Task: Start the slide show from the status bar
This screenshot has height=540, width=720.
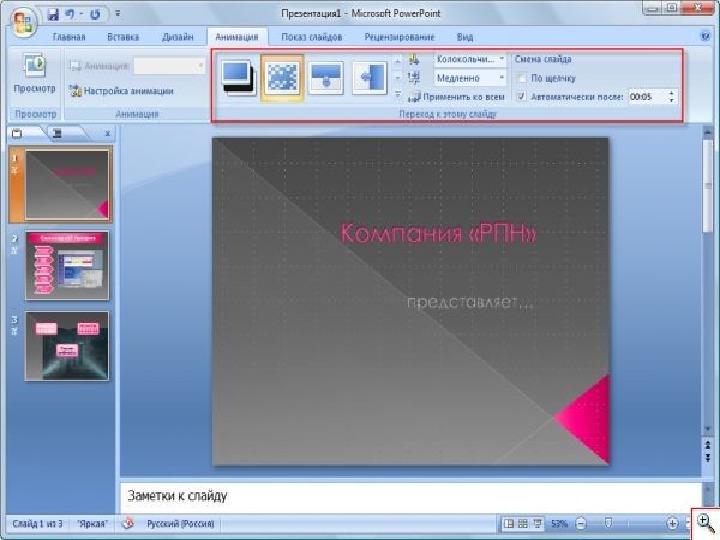Action: [x=537, y=523]
